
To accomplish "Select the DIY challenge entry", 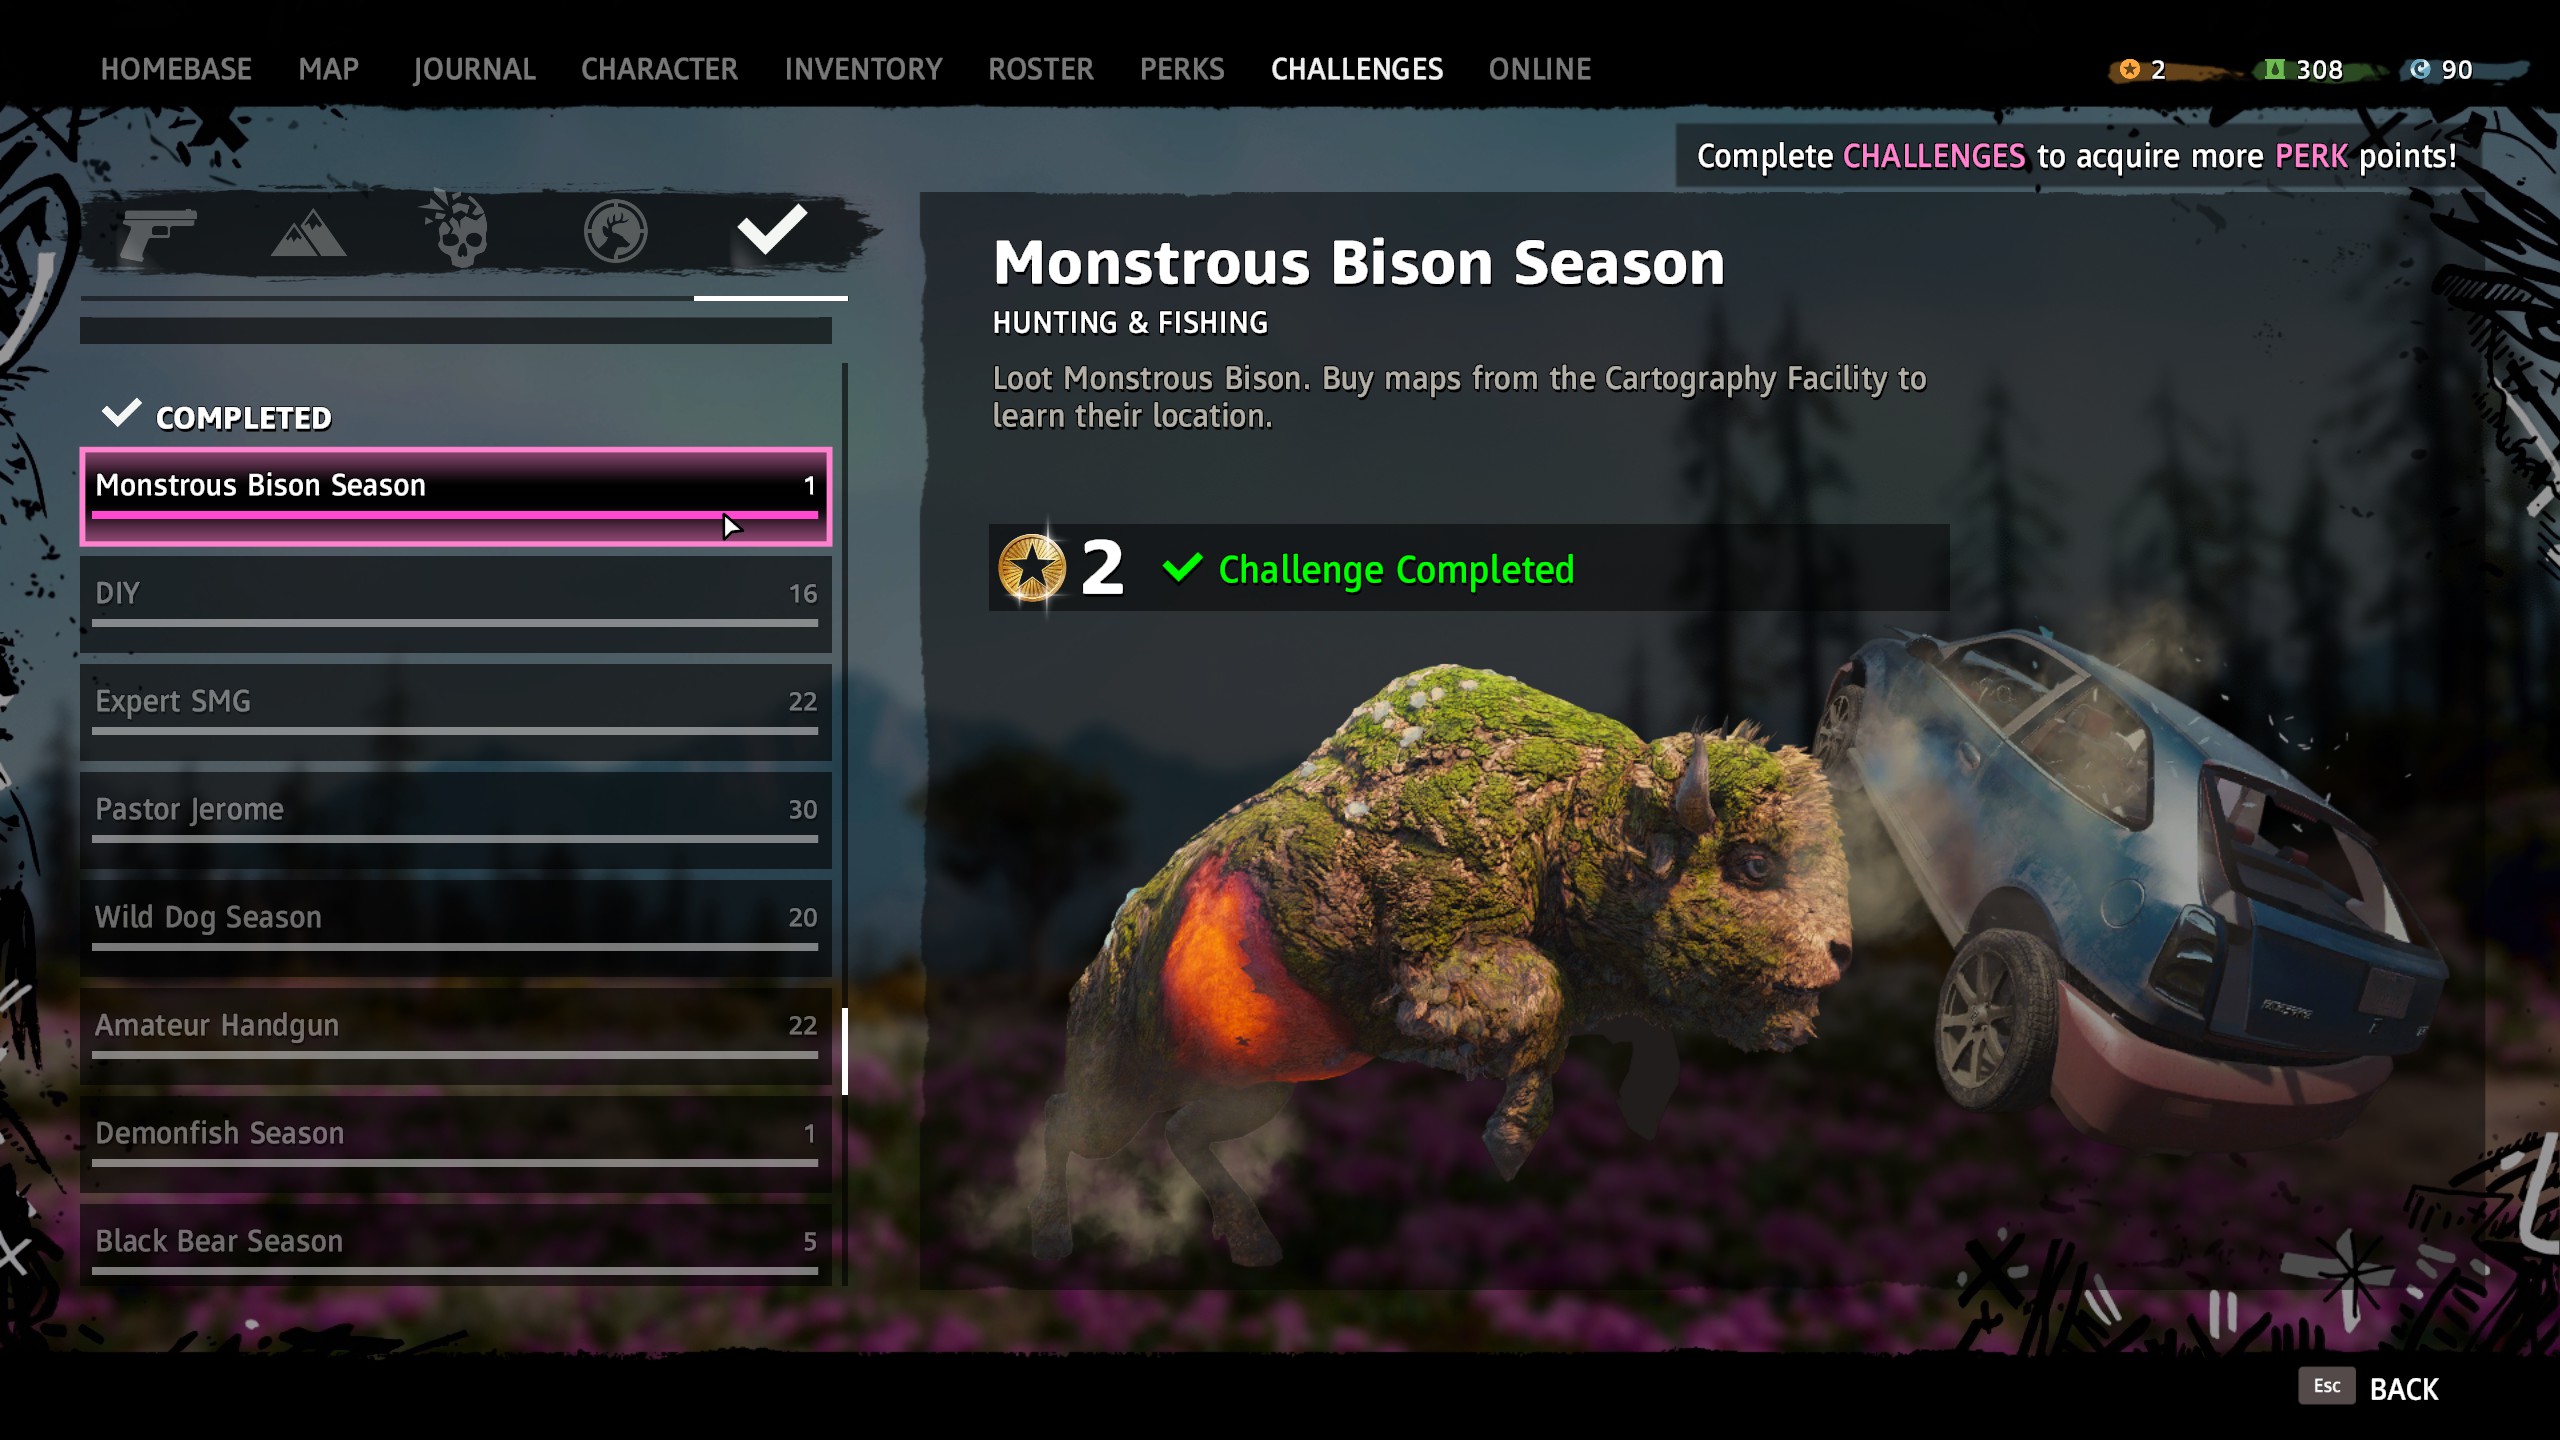I will point(456,604).
